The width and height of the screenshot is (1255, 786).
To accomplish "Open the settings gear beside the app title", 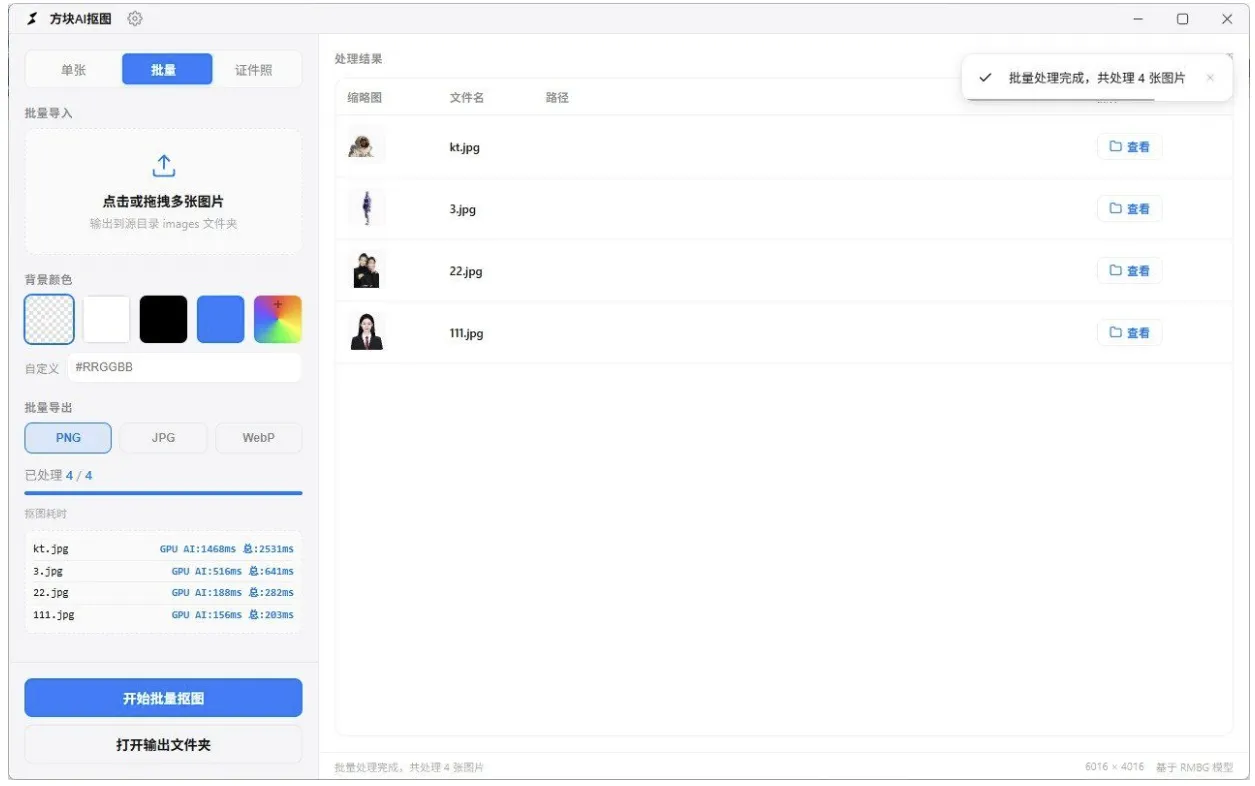I will click(x=135, y=19).
